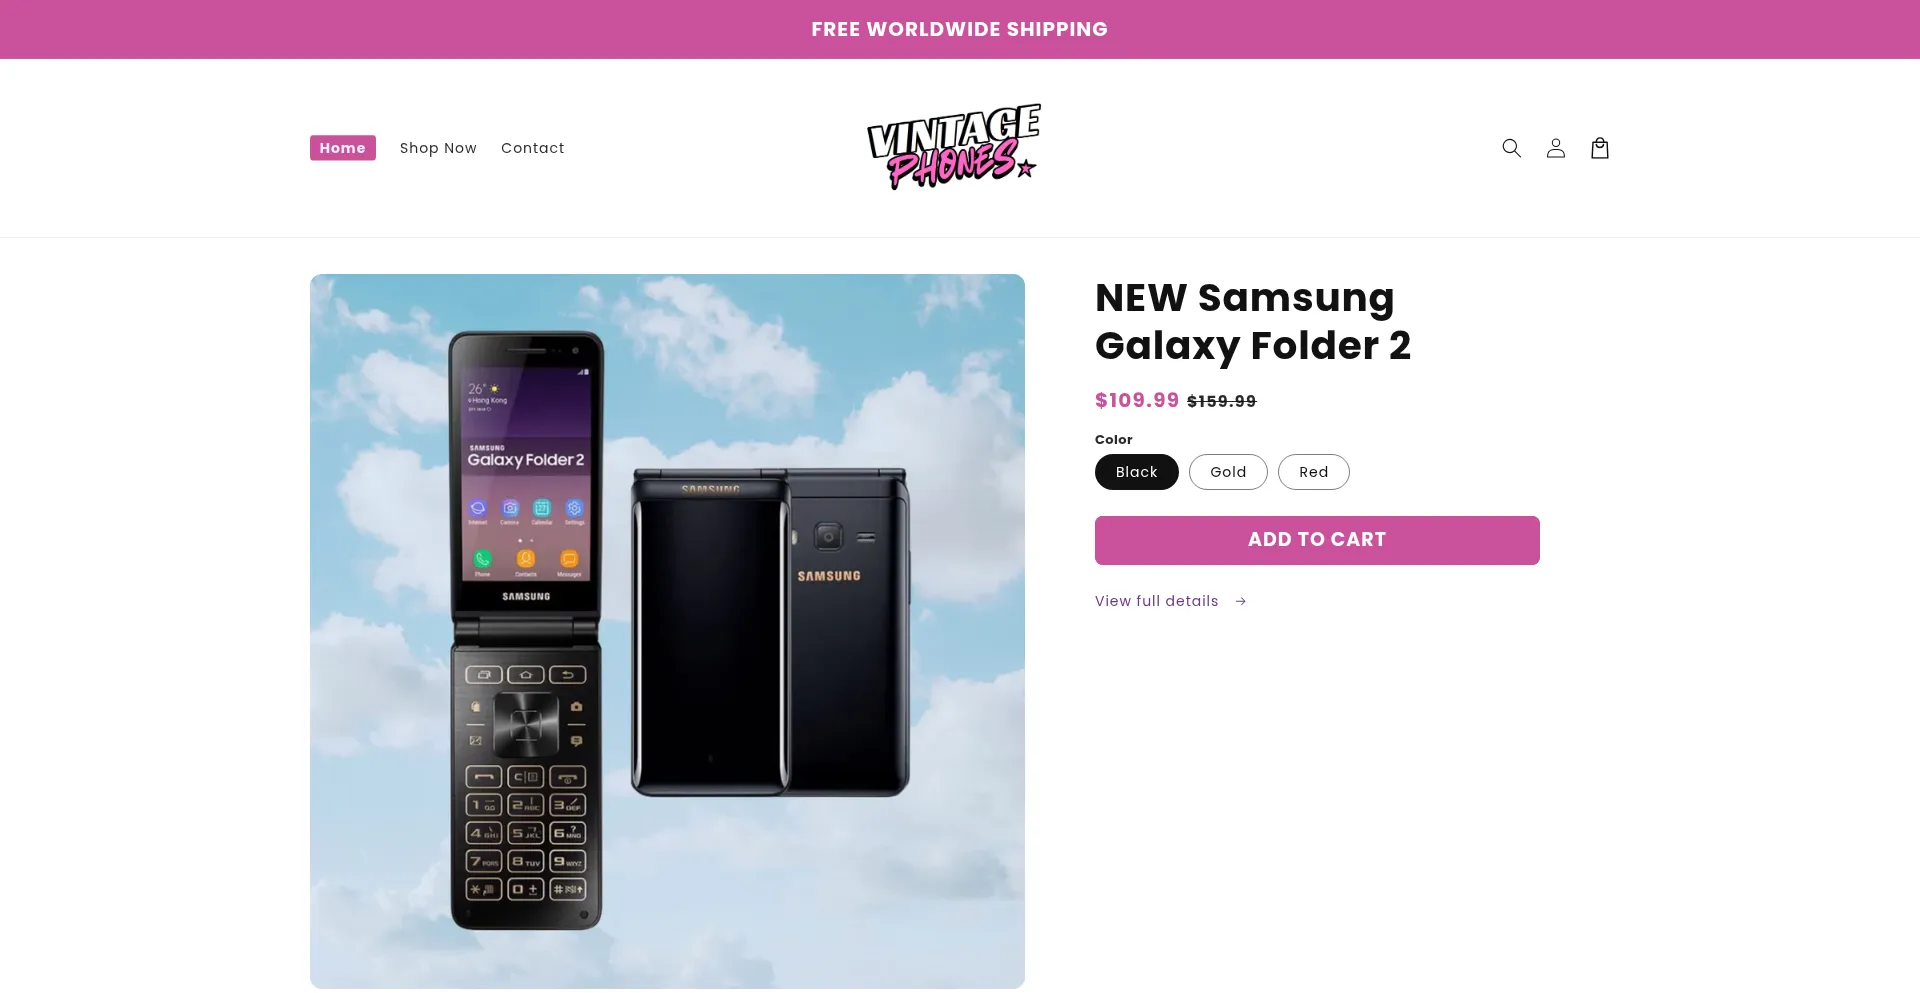Open the search magnifier icon
1920x993 pixels.
pyautogui.click(x=1511, y=148)
